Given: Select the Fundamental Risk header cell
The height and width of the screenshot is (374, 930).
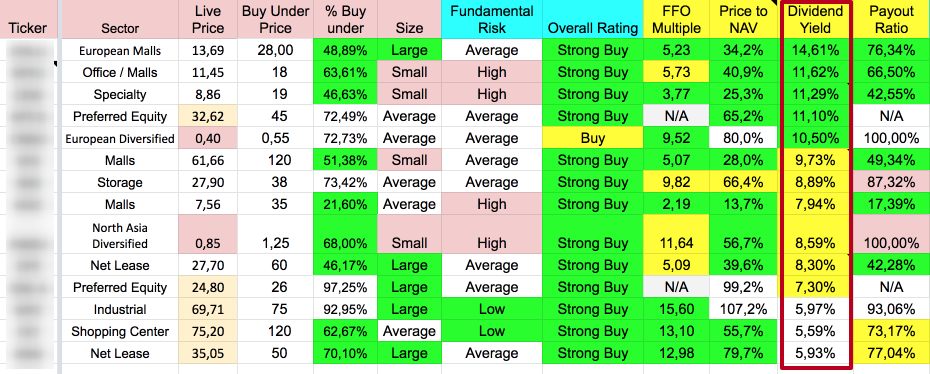Looking at the screenshot, I should 492,20.
